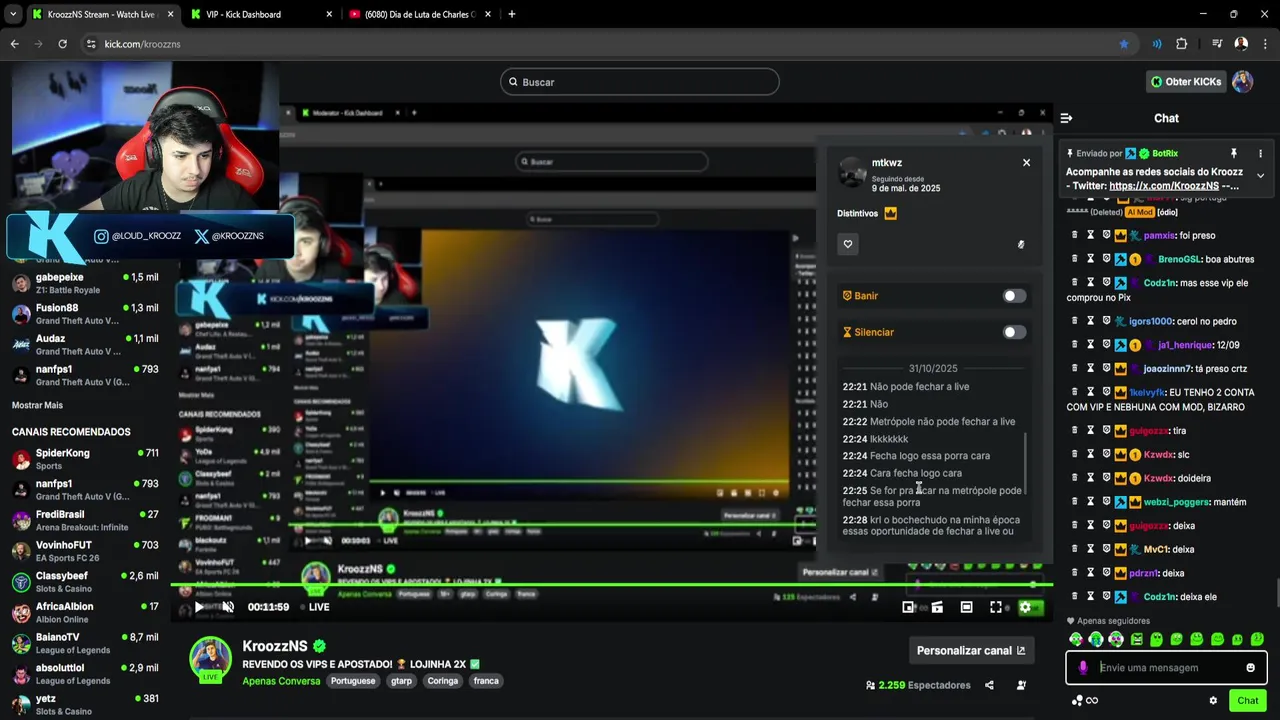Open Audaz channel in sidebar
Screen dimensions: 1280x720
pos(85,344)
